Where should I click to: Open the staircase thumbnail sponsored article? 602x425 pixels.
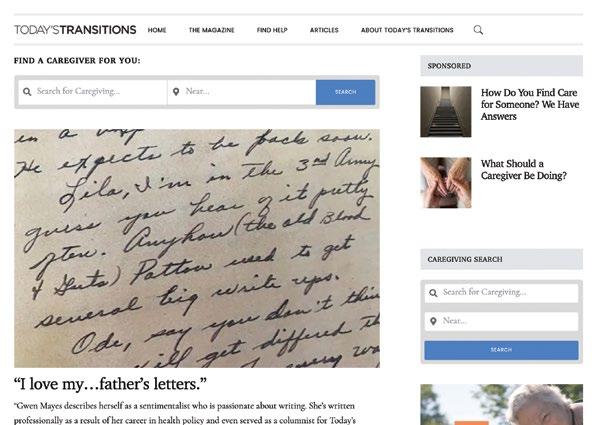coord(446,112)
